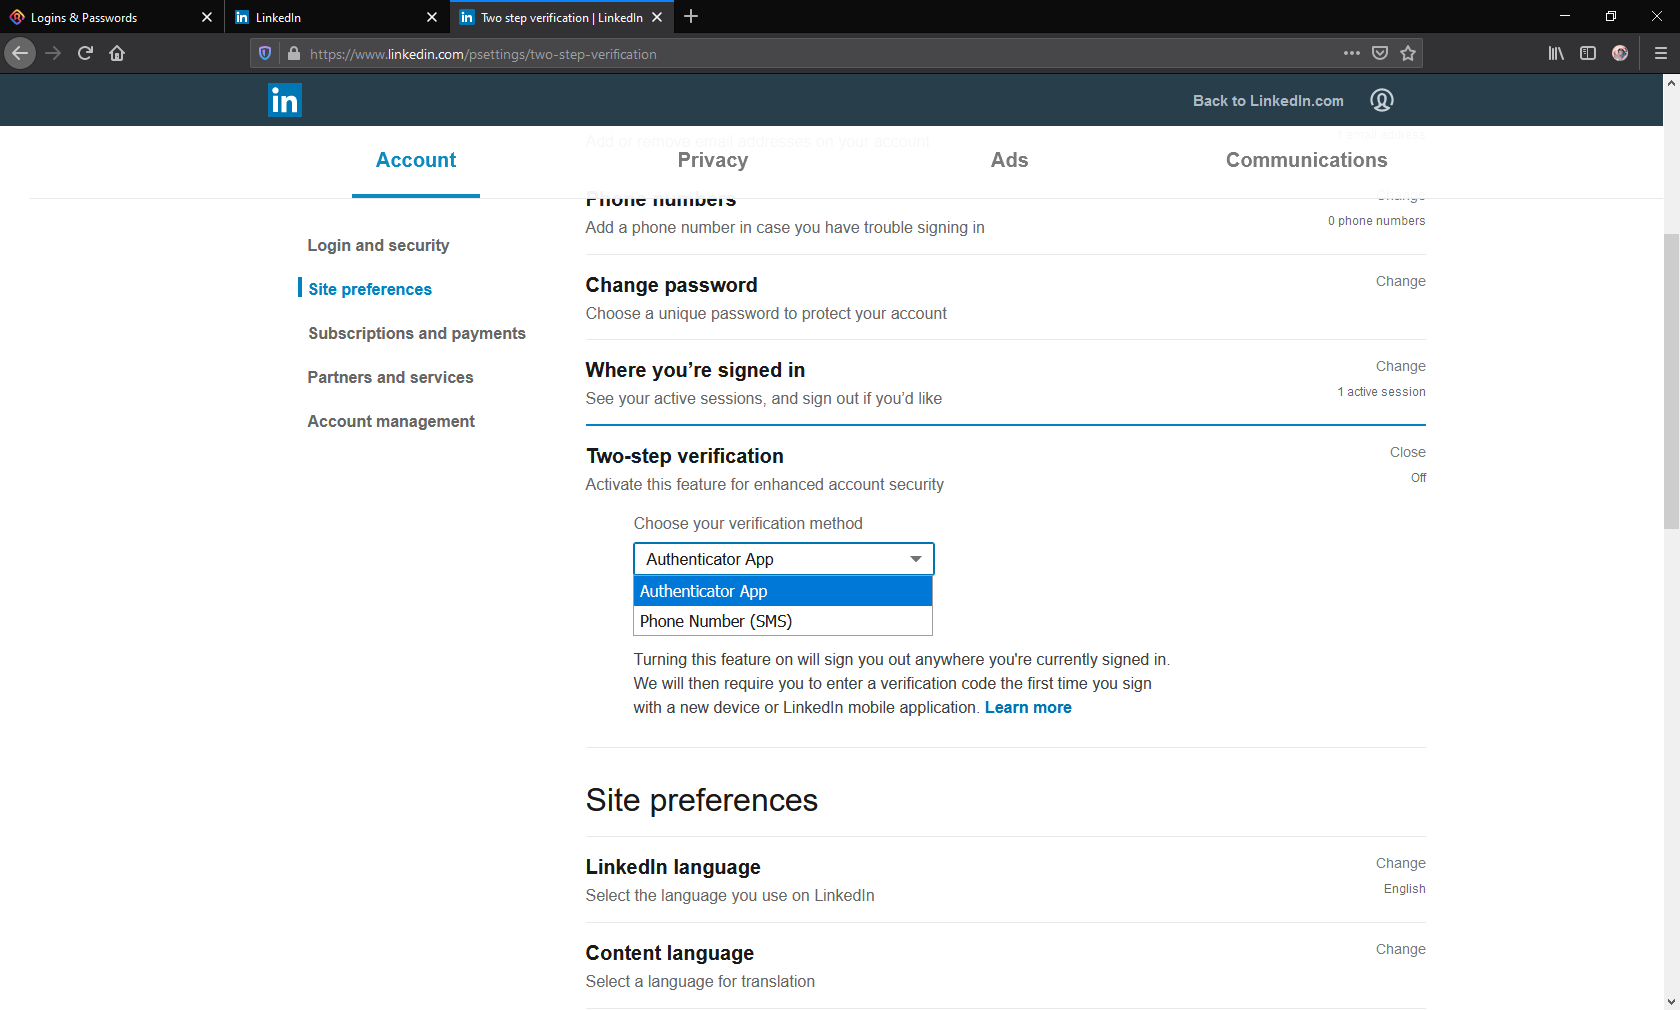Save page to Pocket icon
Viewport: 1680px width, 1010px height.
point(1380,53)
